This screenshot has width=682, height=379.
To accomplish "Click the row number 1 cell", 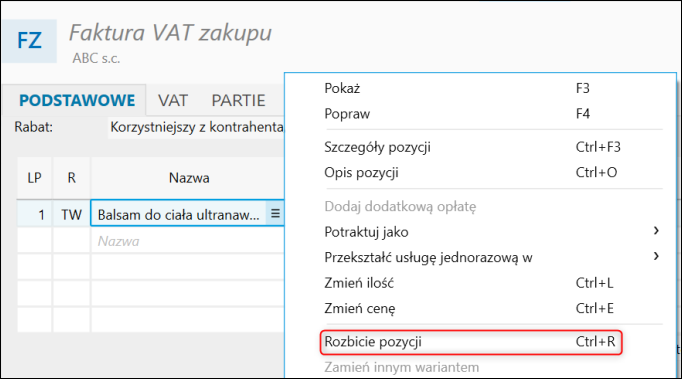I will coord(34,215).
